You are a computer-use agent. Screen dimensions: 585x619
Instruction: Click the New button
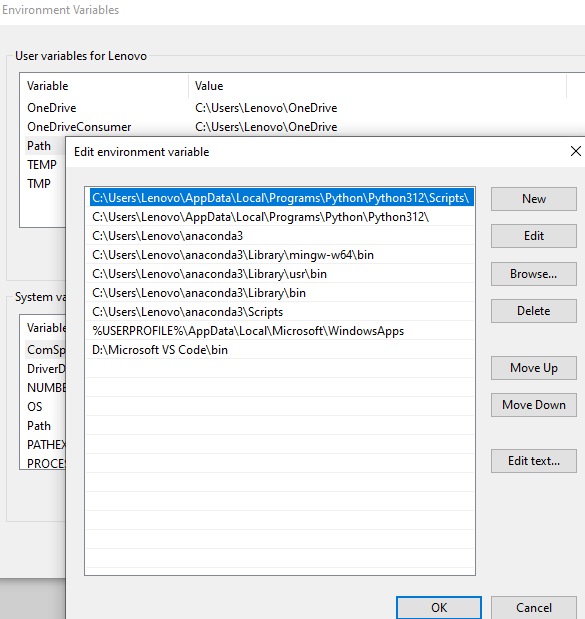534,199
